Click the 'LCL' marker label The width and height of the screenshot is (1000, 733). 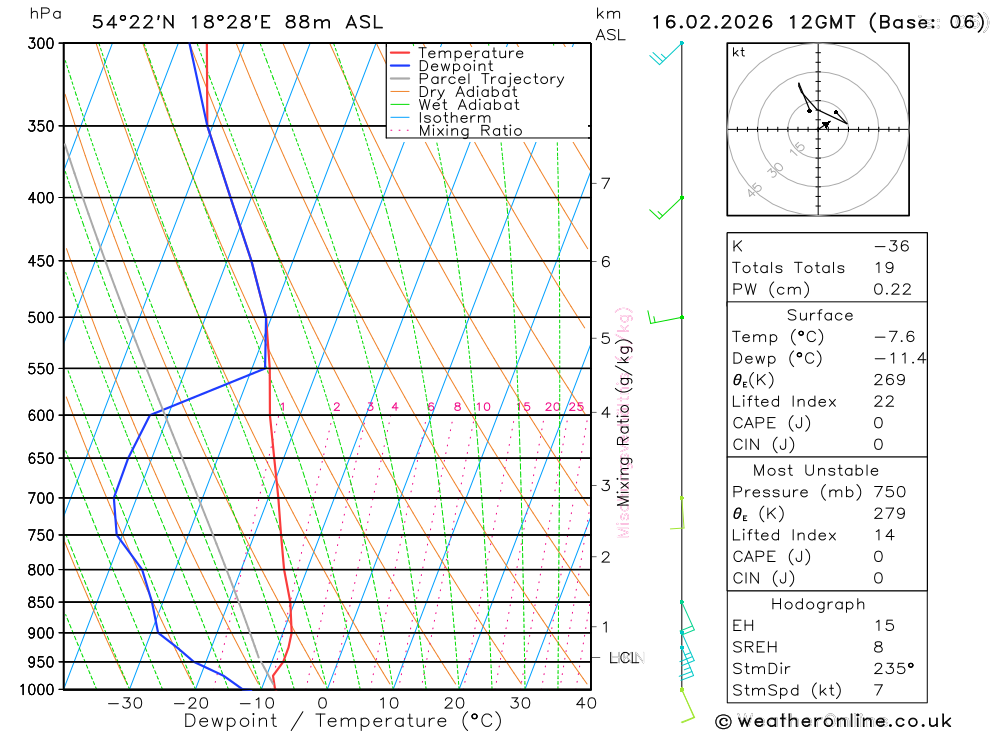(624, 658)
